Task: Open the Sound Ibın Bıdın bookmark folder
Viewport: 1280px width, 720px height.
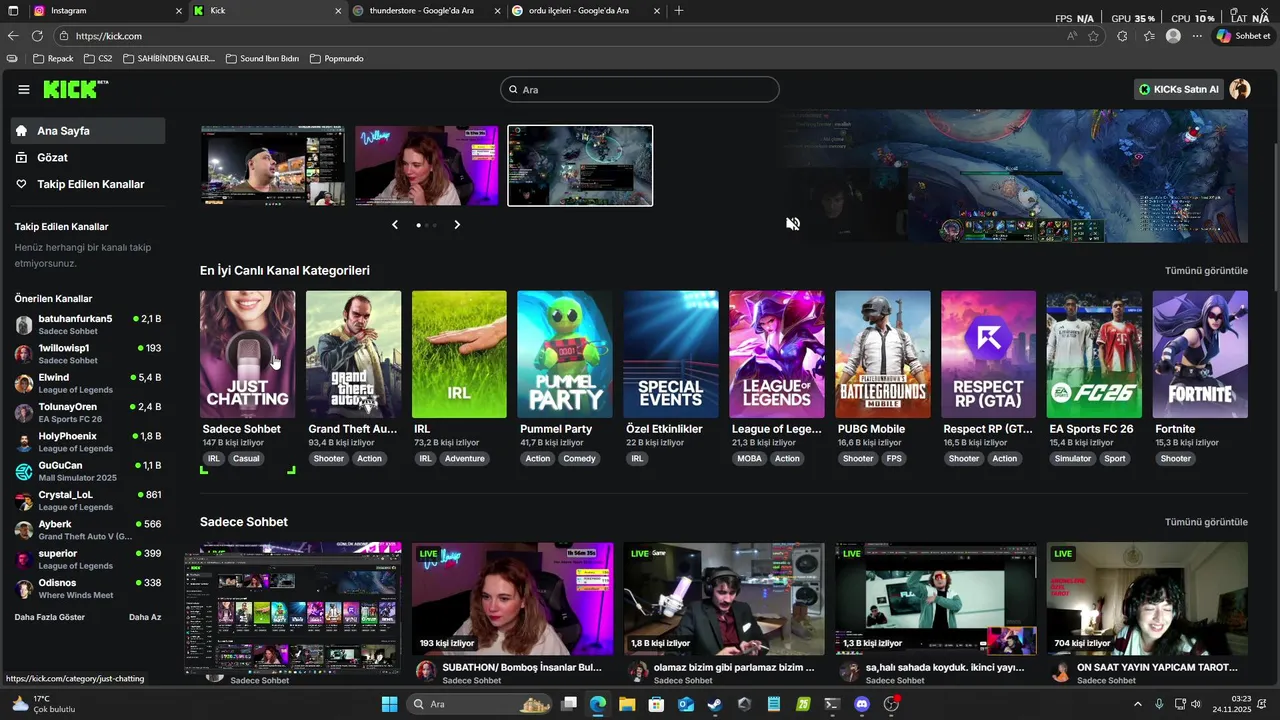Action: (262, 59)
